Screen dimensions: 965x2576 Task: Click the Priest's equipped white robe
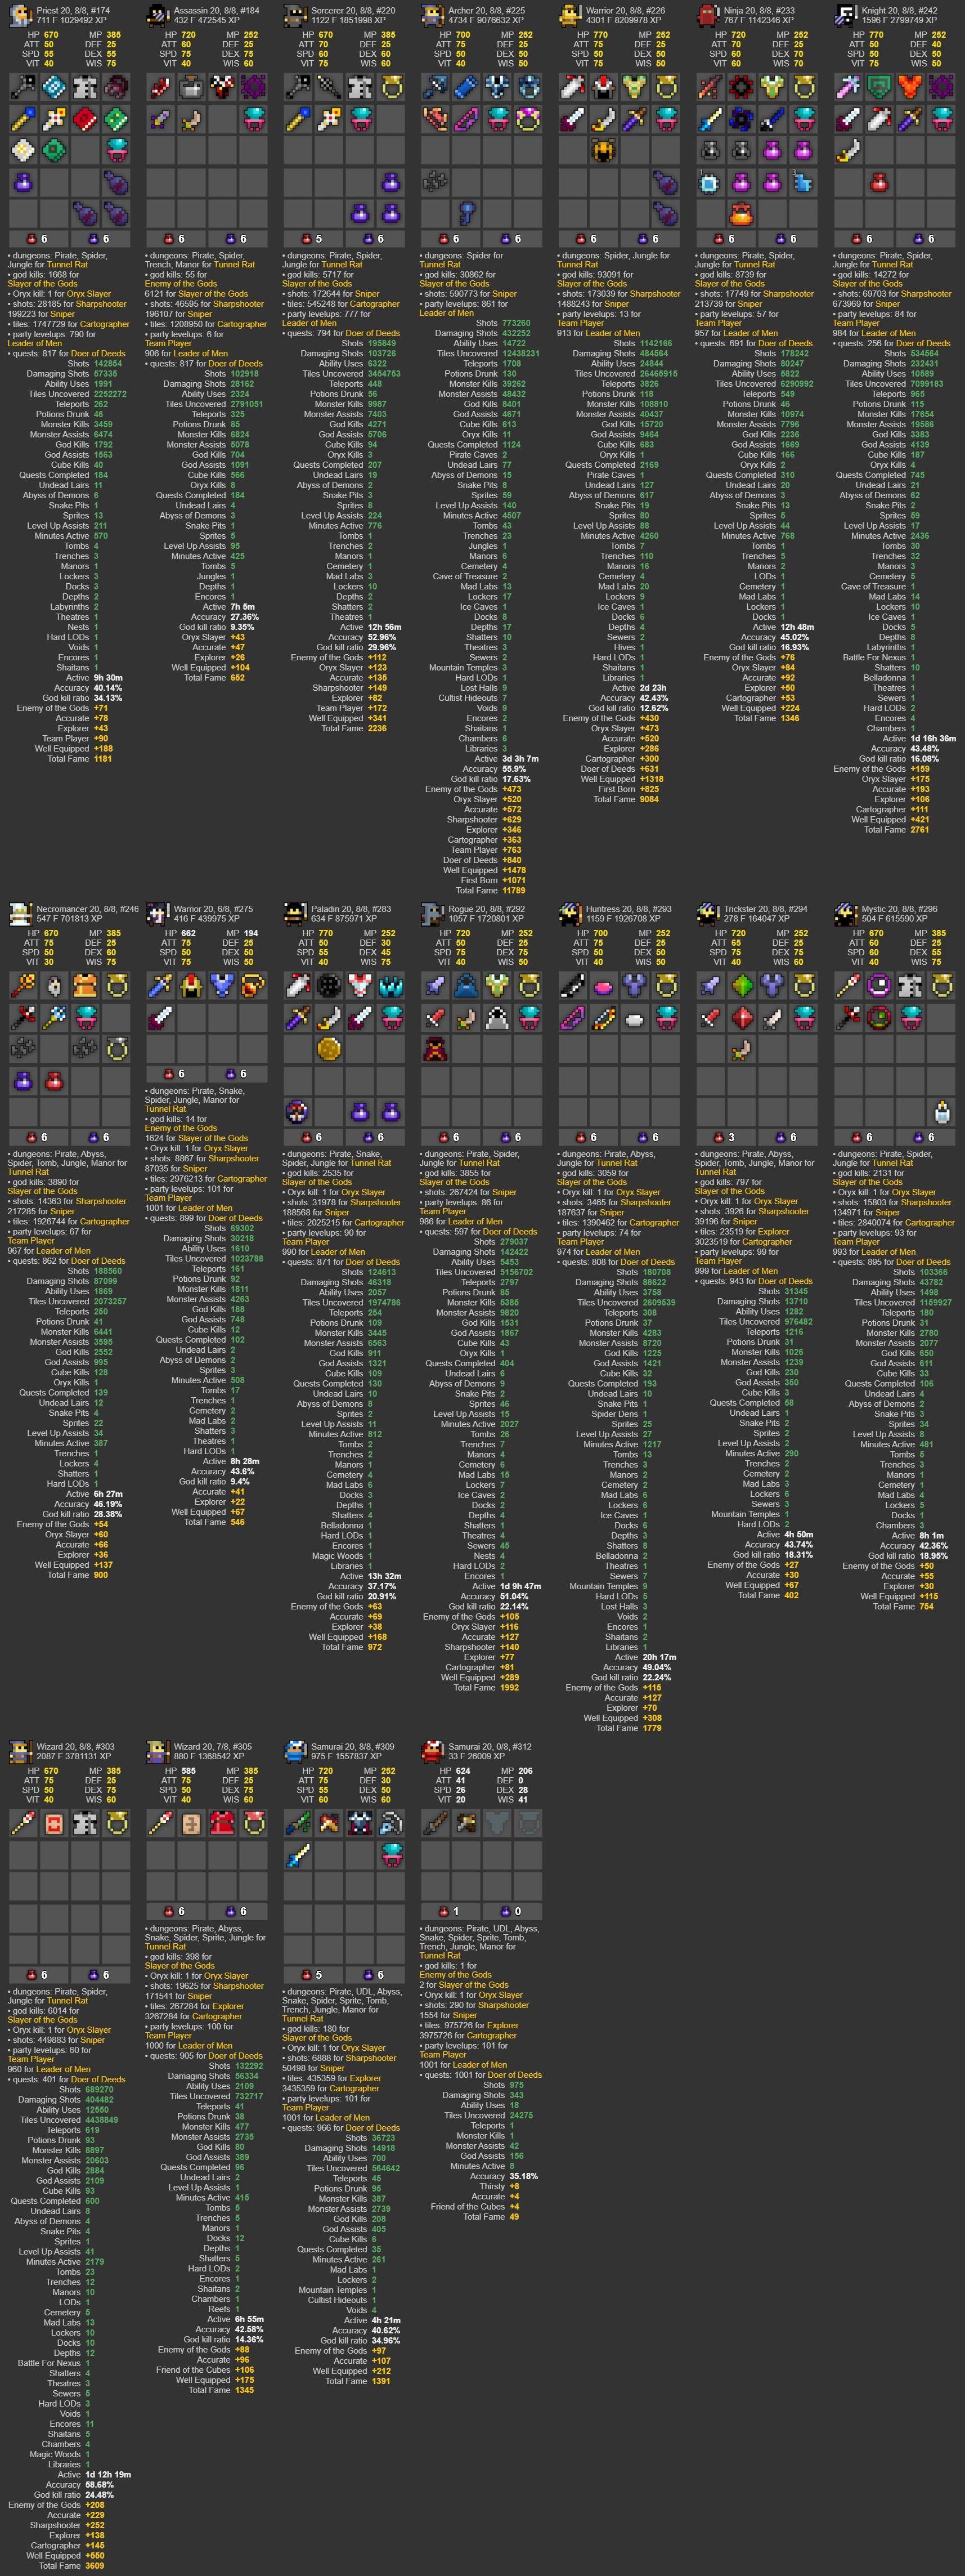(x=86, y=87)
